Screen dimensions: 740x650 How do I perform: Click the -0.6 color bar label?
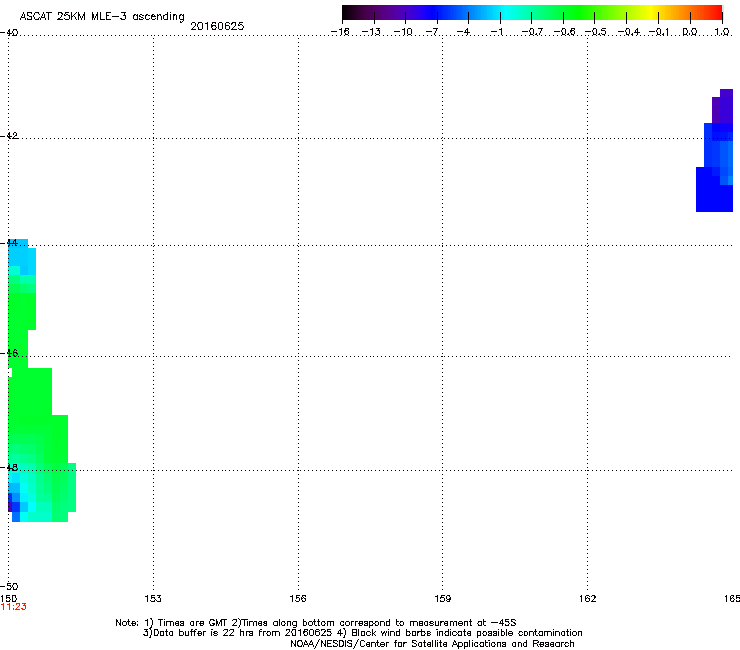[564, 32]
